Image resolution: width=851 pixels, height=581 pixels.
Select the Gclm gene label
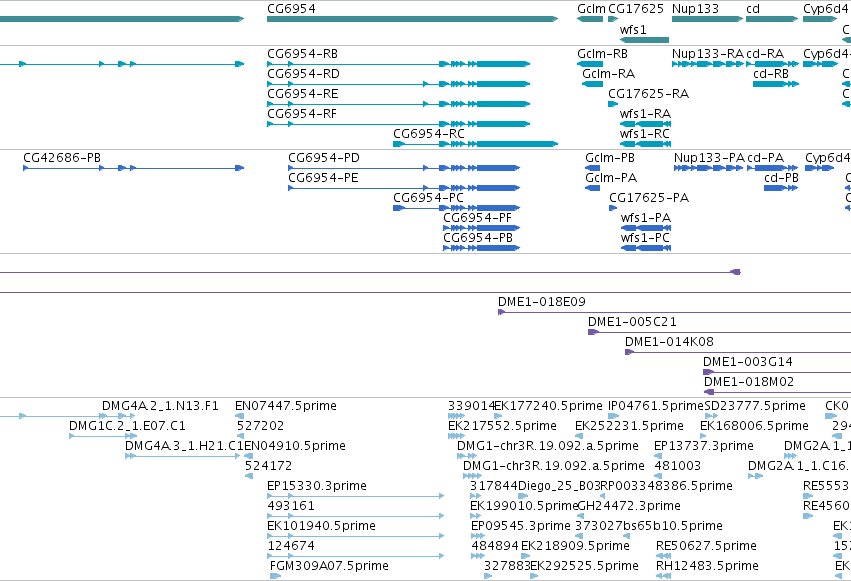pos(592,9)
